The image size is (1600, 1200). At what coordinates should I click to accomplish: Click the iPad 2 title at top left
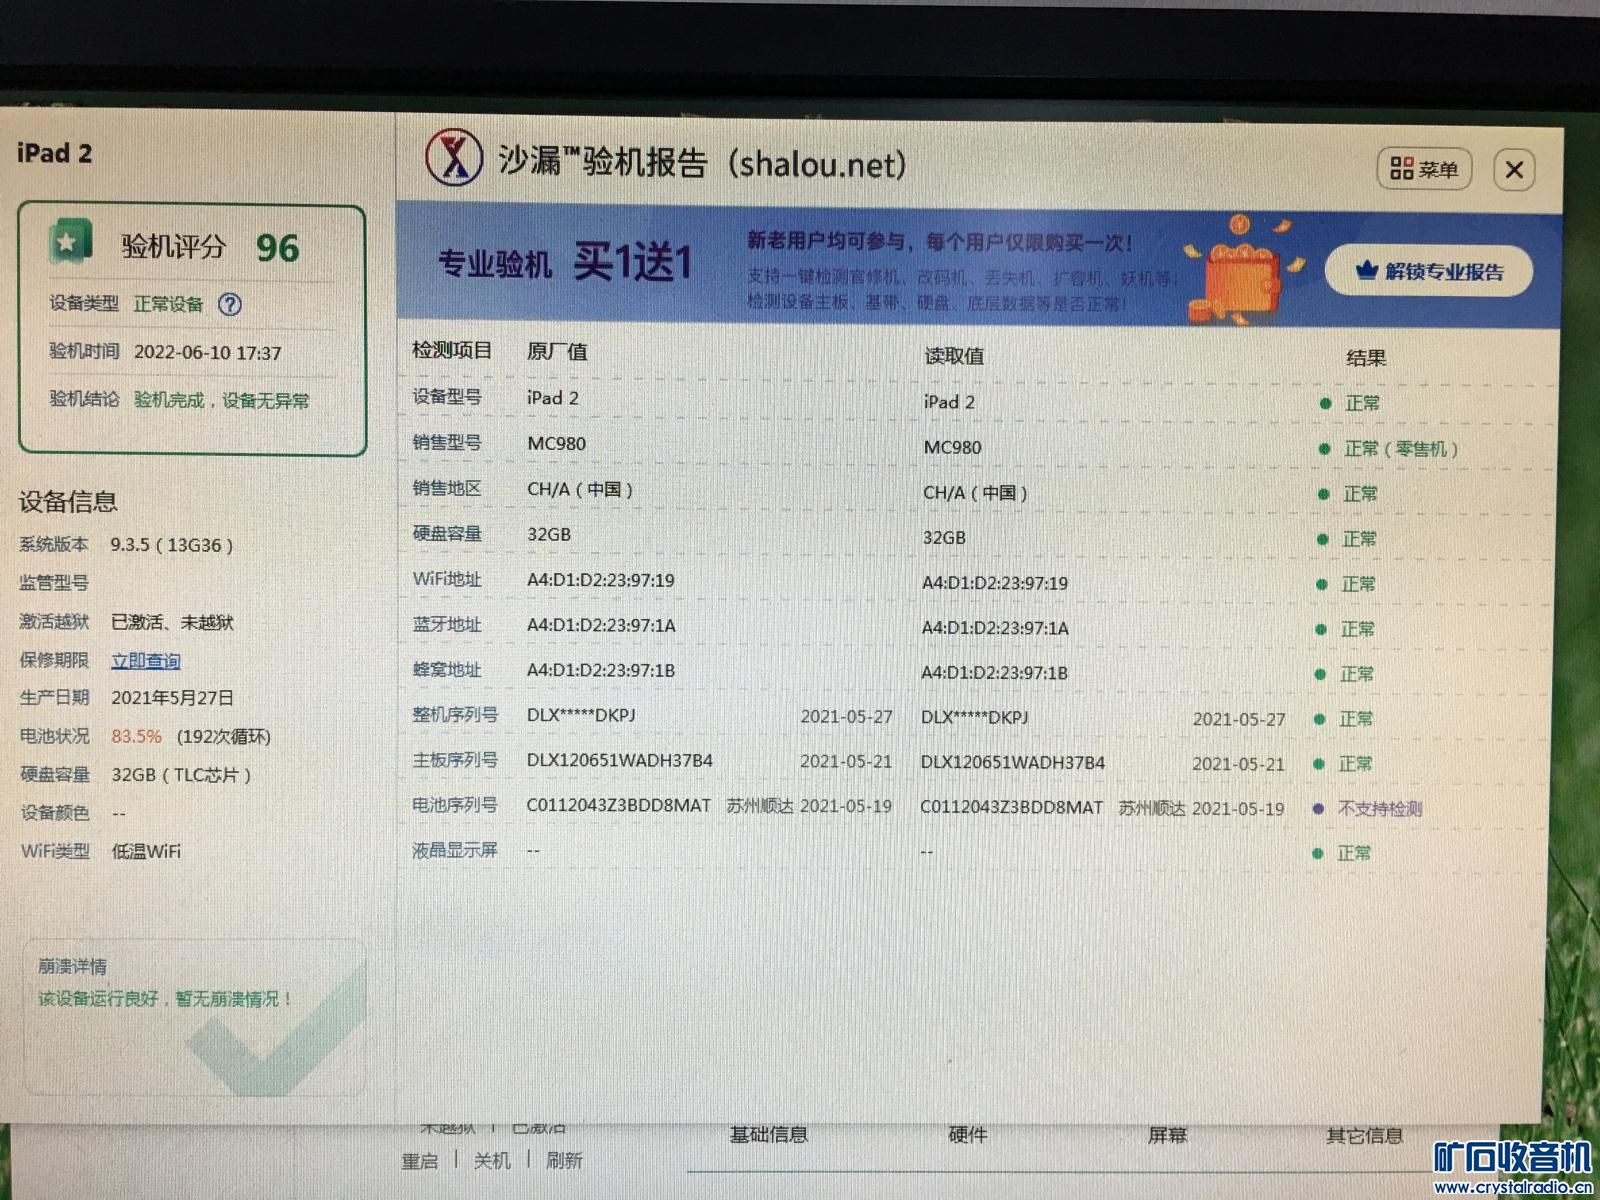(x=54, y=153)
